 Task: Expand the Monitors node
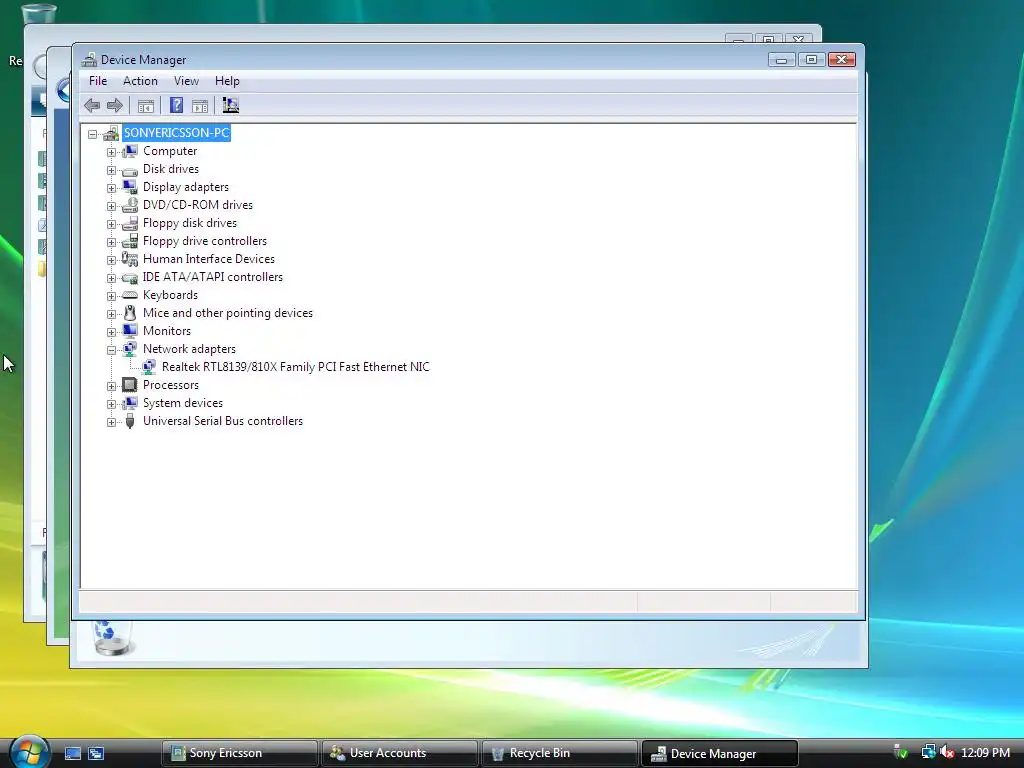click(112, 332)
